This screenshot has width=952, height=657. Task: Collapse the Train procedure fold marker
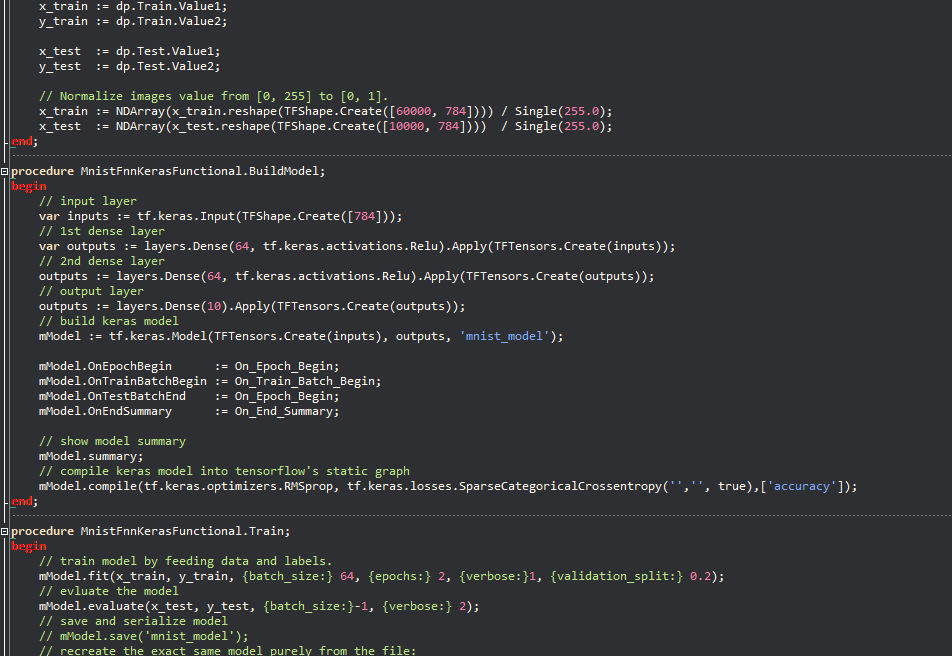4,532
